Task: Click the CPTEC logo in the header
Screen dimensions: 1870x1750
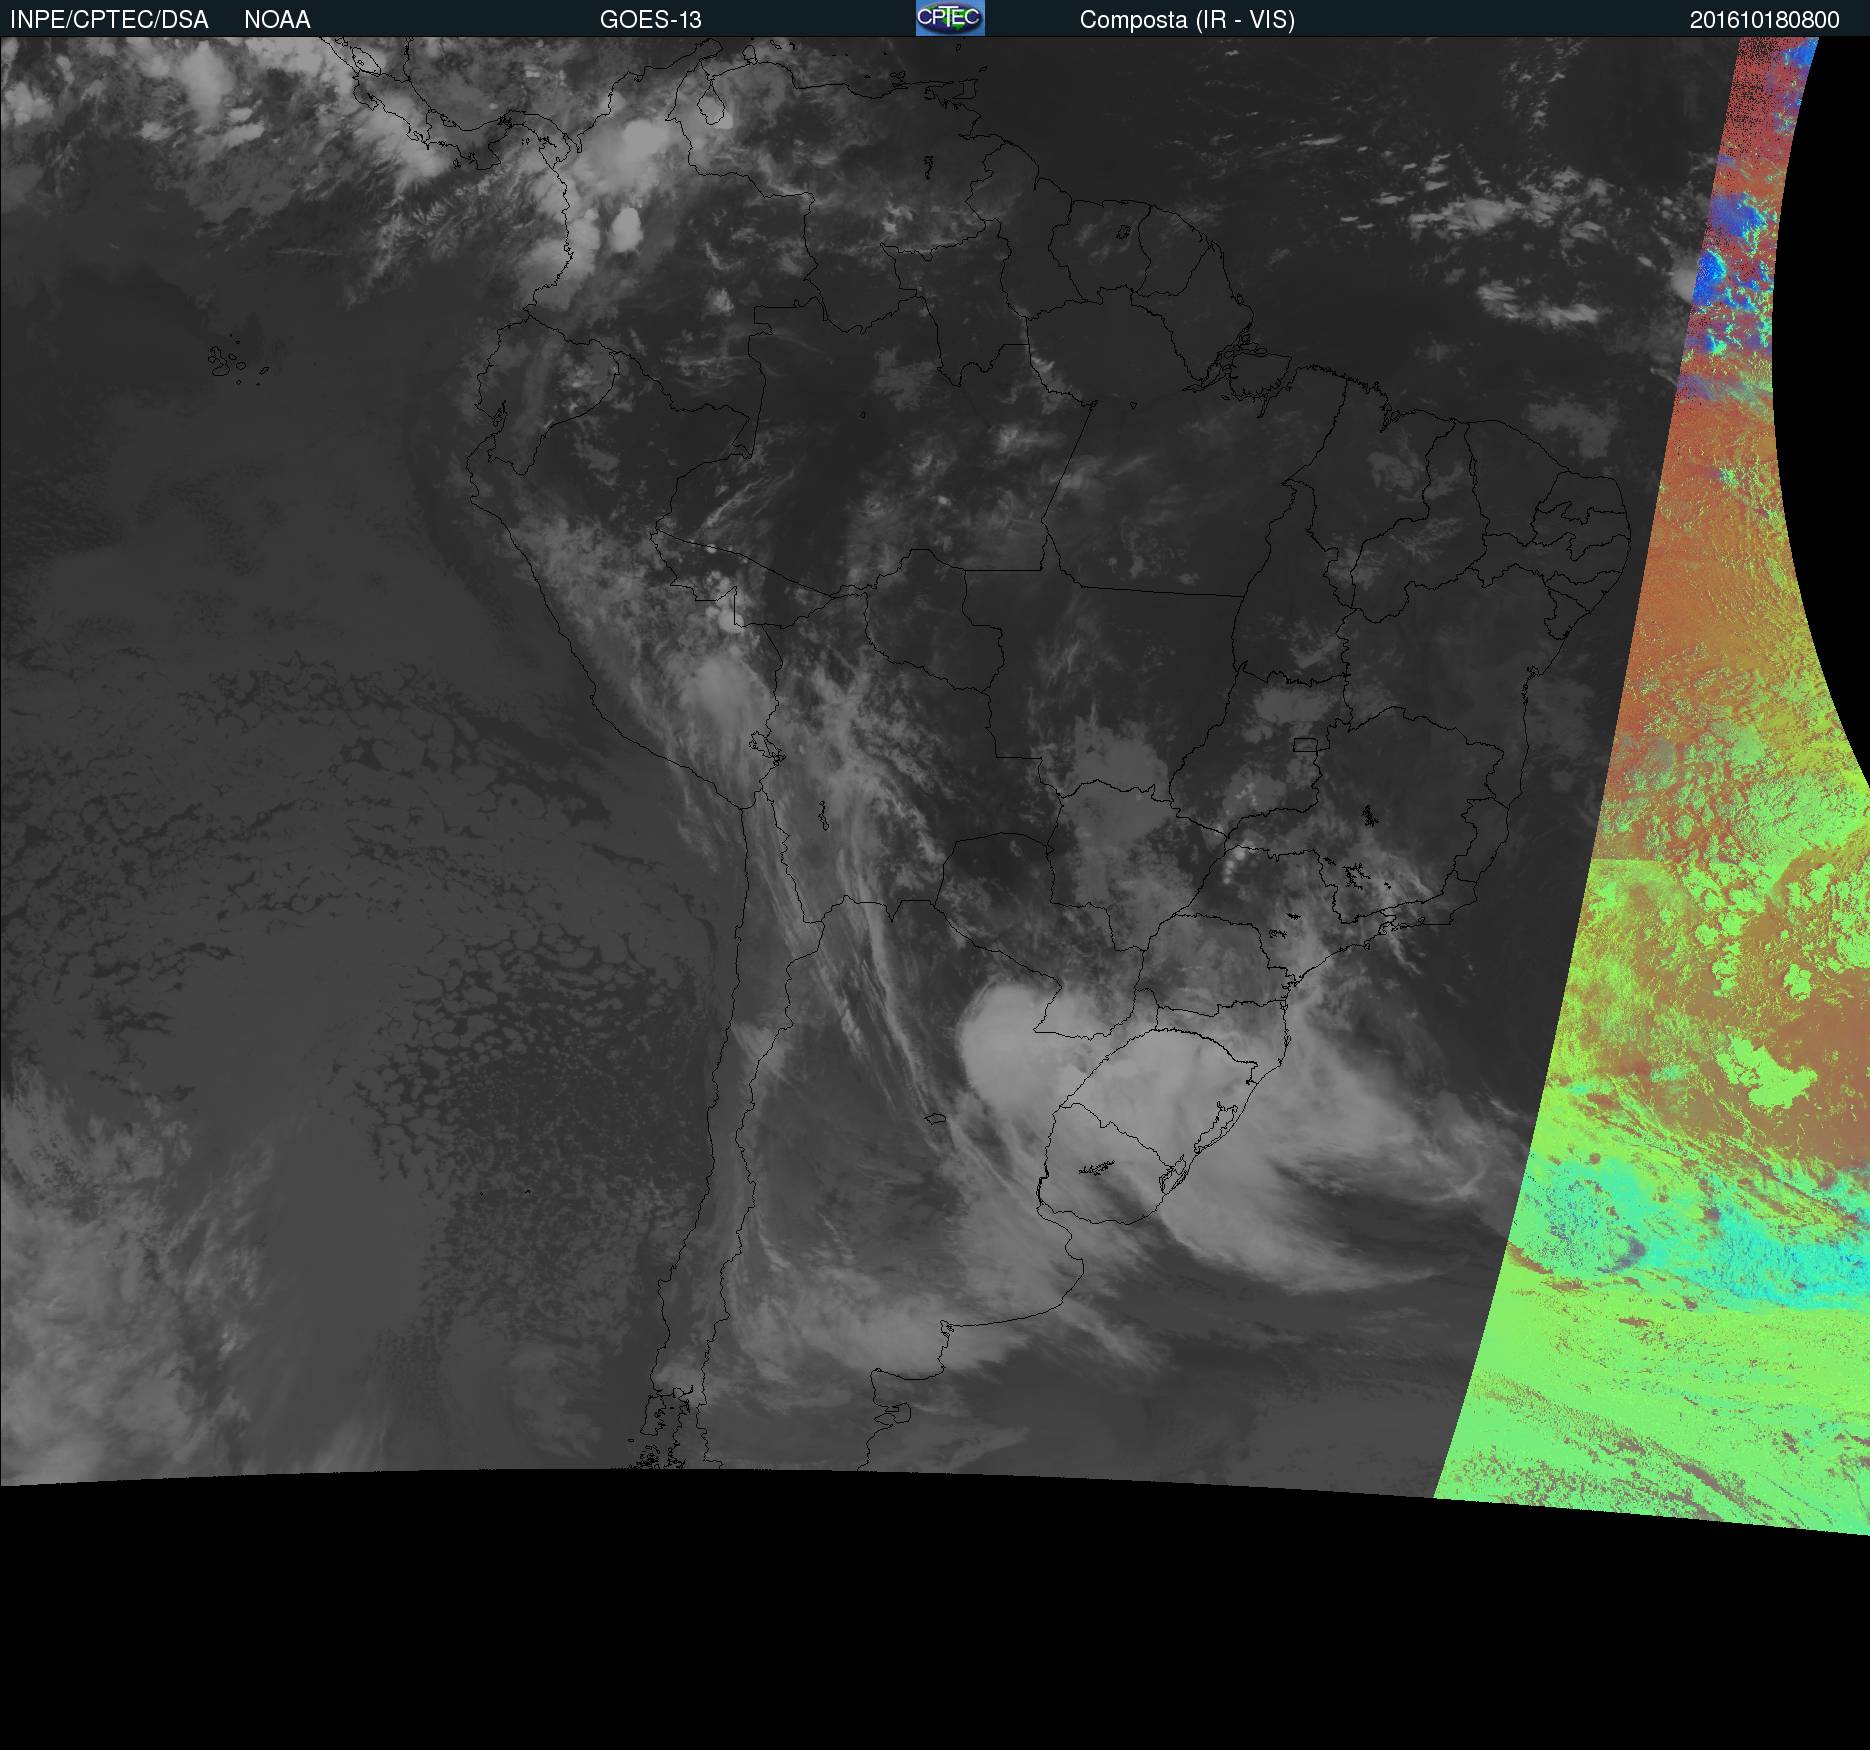Action: pyautogui.click(x=949, y=18)
